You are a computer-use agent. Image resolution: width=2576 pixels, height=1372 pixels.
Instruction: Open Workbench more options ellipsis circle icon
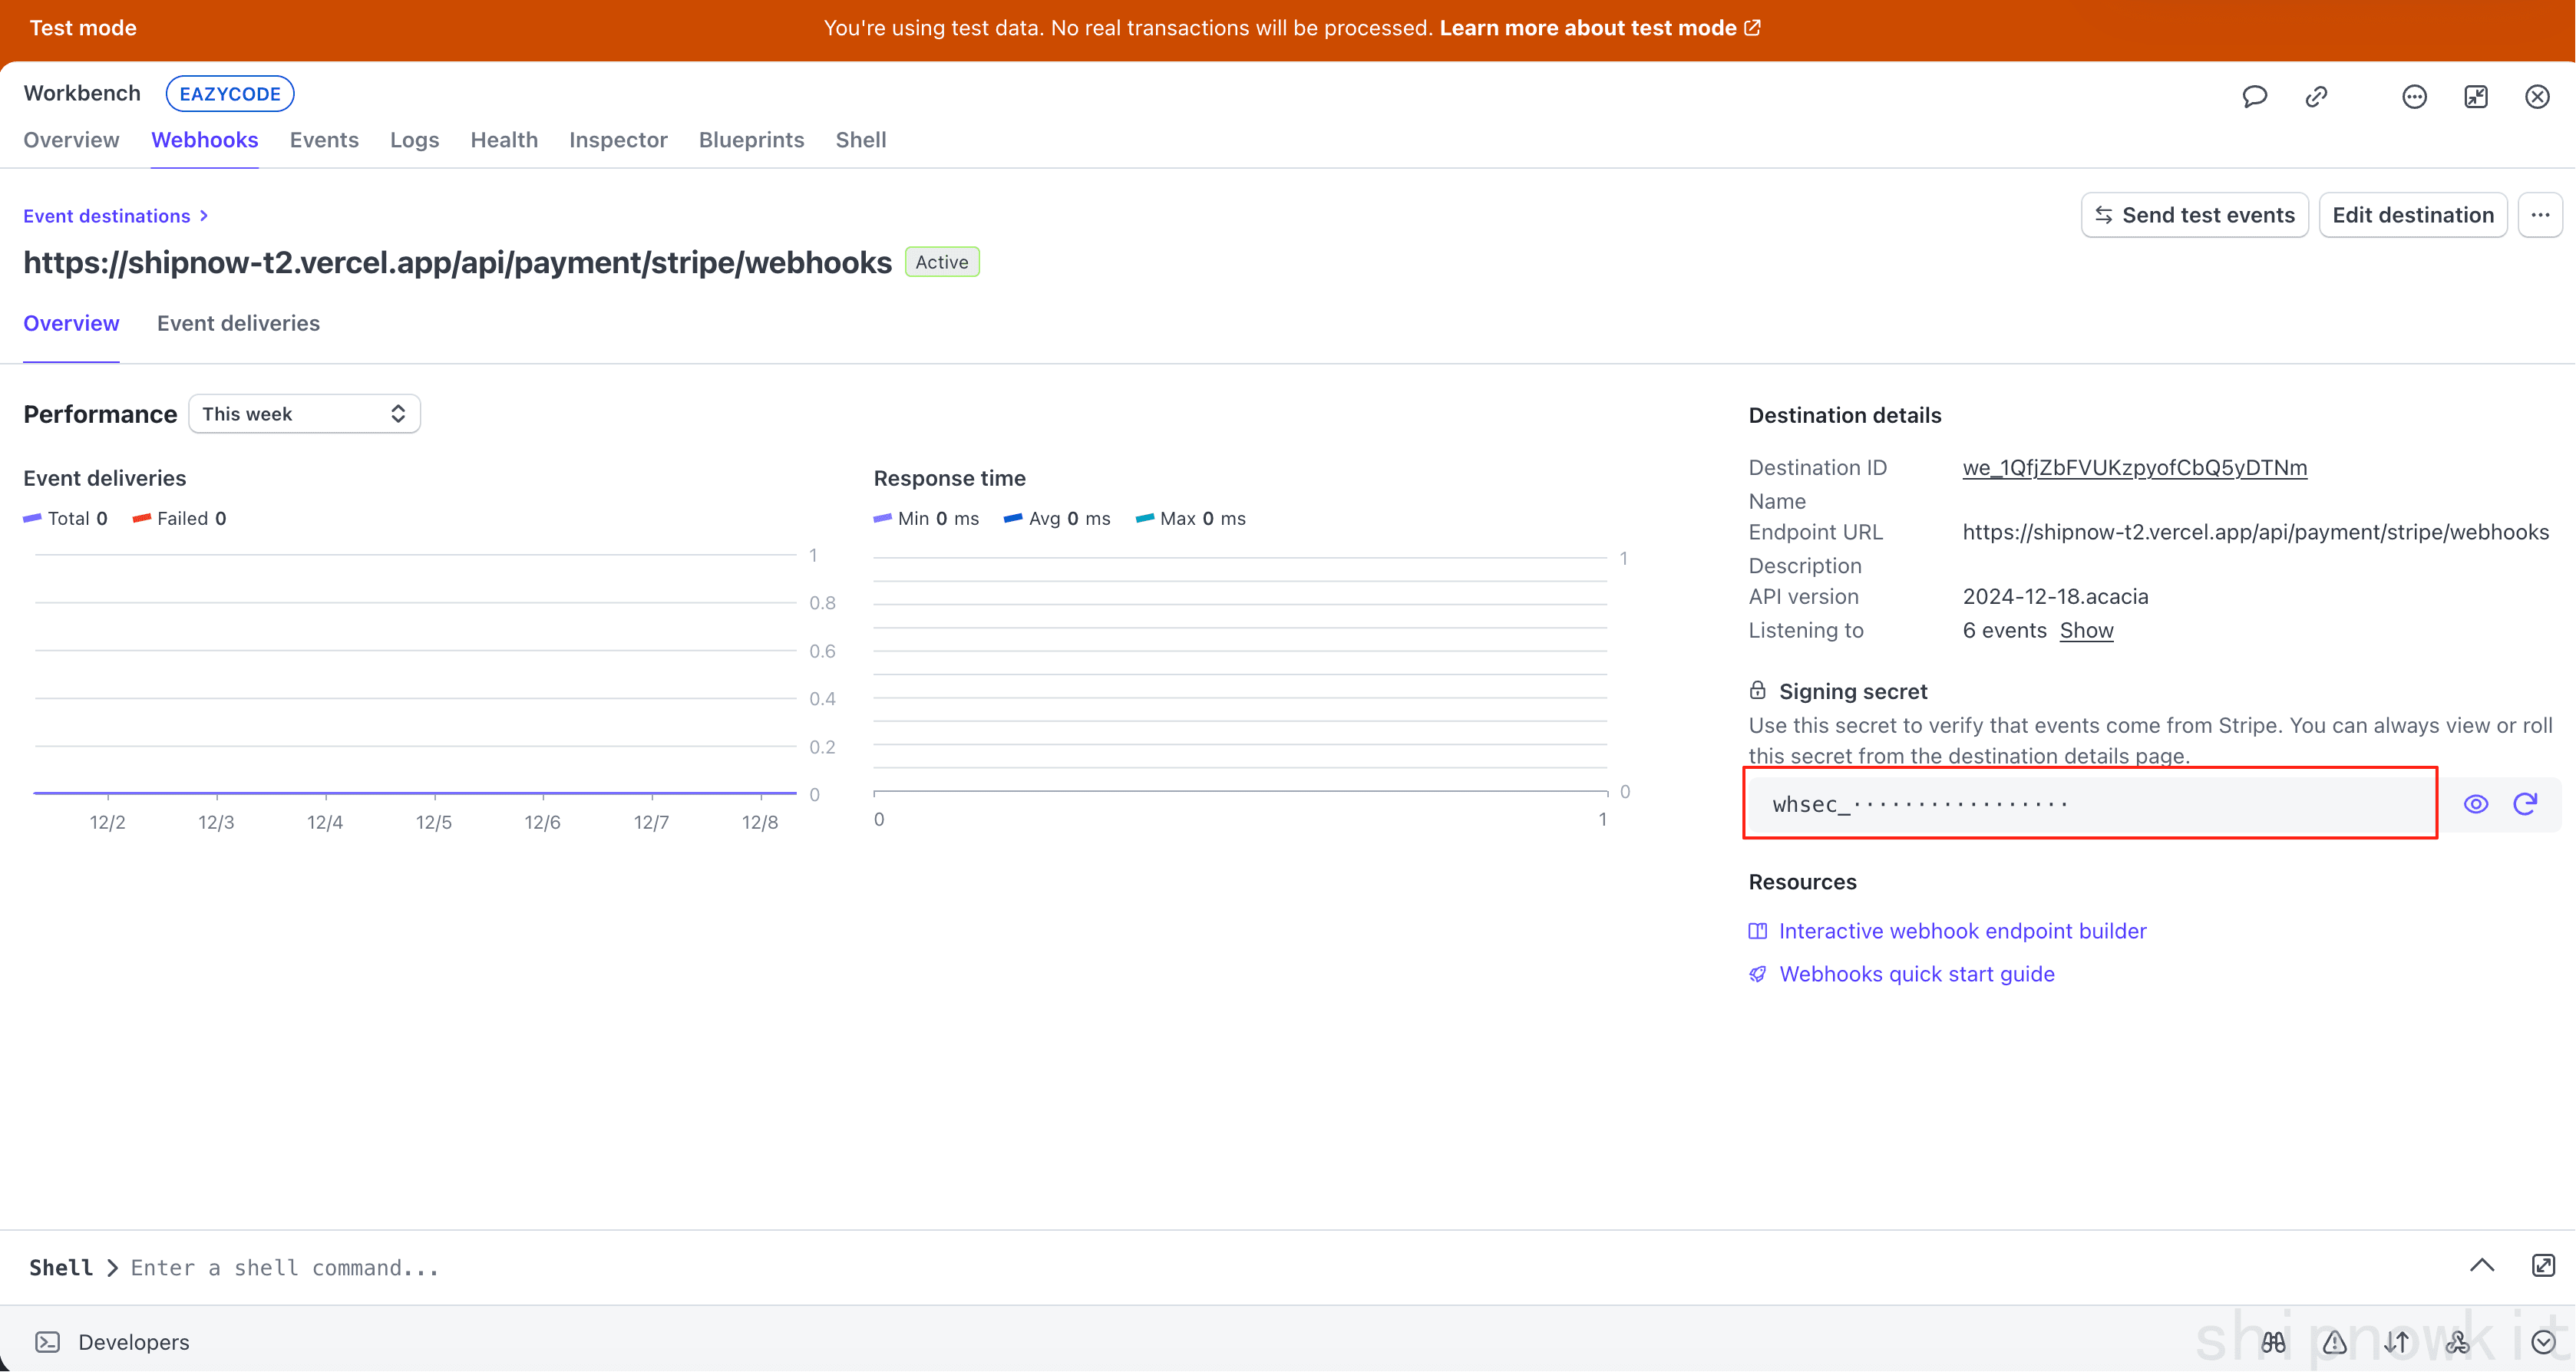tap(2414, 96)
